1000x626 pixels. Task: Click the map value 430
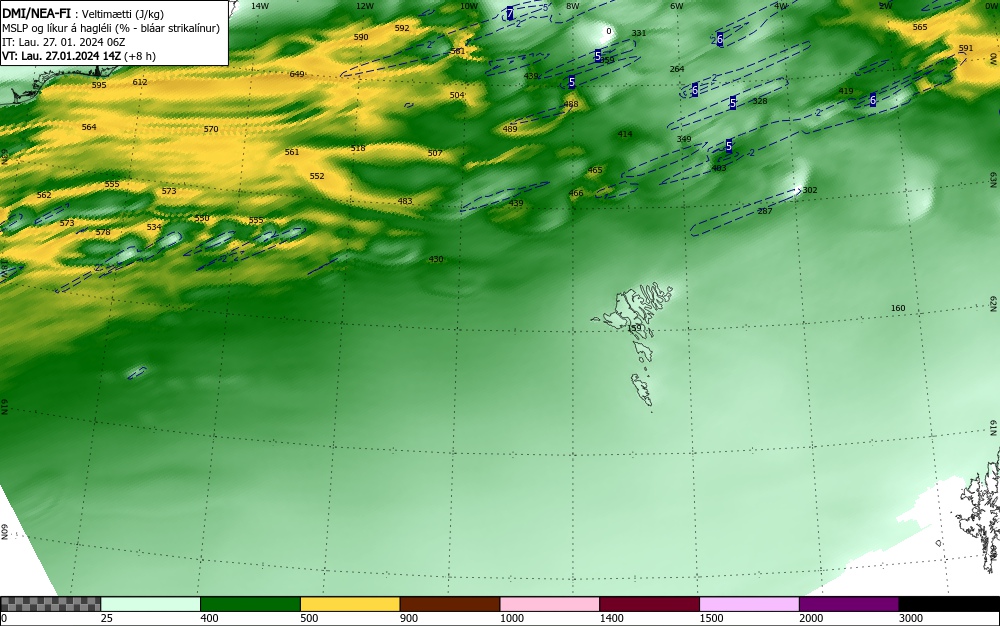click(x=436, y=259)
